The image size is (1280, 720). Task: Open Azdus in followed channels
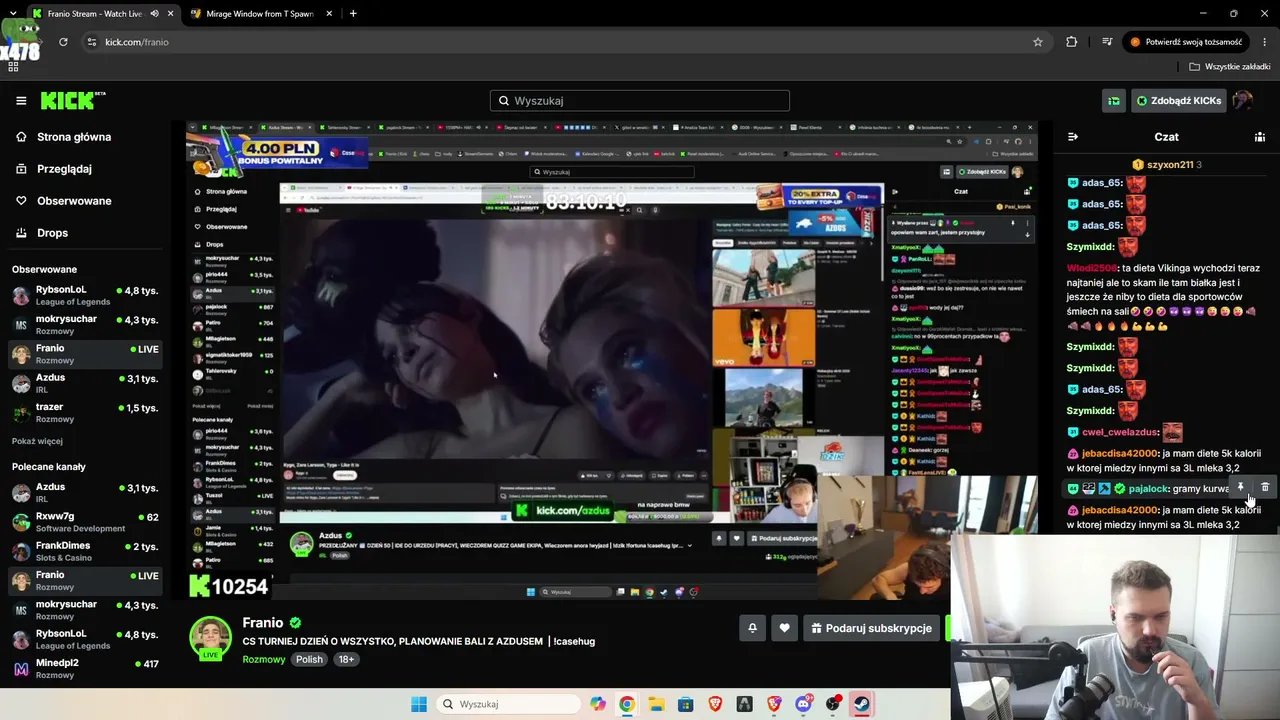[85, 383]
